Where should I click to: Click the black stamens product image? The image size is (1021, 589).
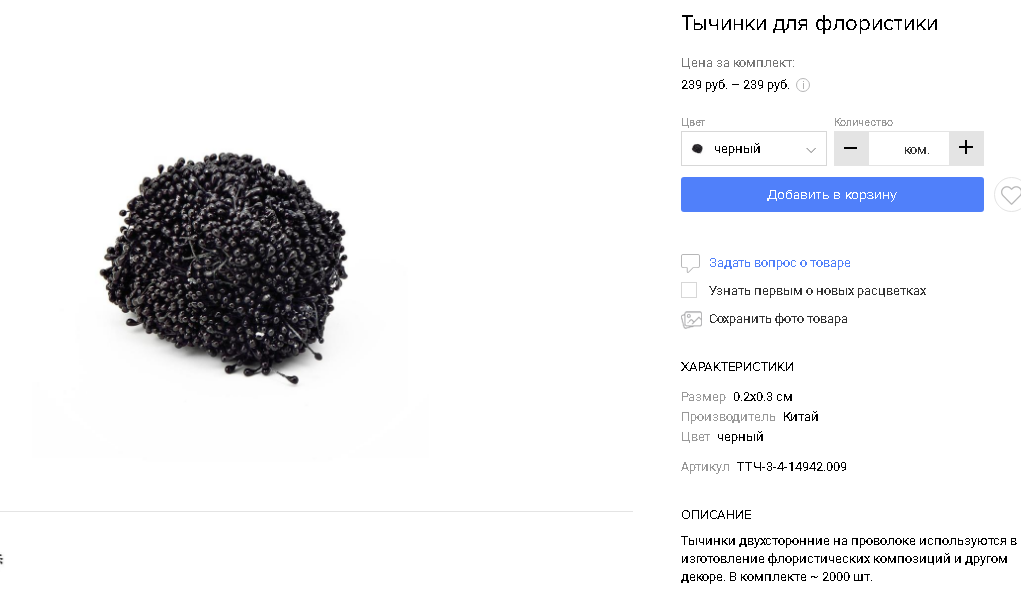223,267
